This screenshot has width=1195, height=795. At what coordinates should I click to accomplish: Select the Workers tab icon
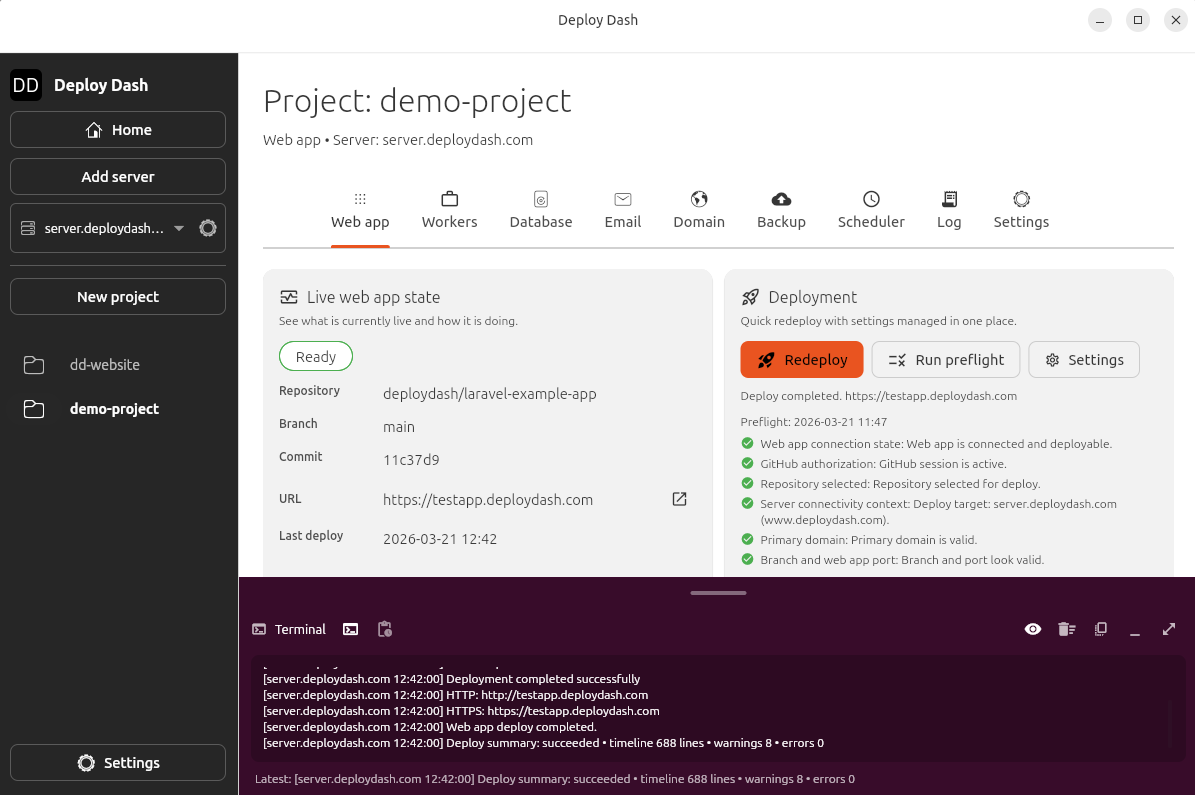[449, 198]
